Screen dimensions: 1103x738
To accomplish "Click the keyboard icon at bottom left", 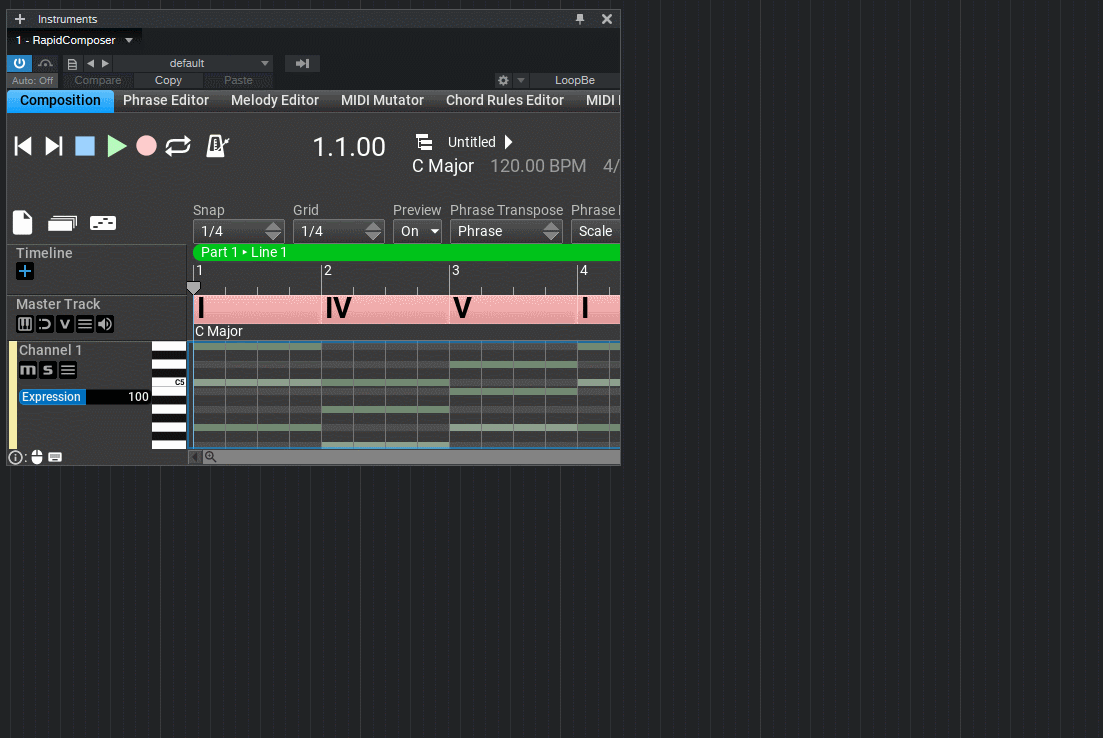I will pos(55,457).
